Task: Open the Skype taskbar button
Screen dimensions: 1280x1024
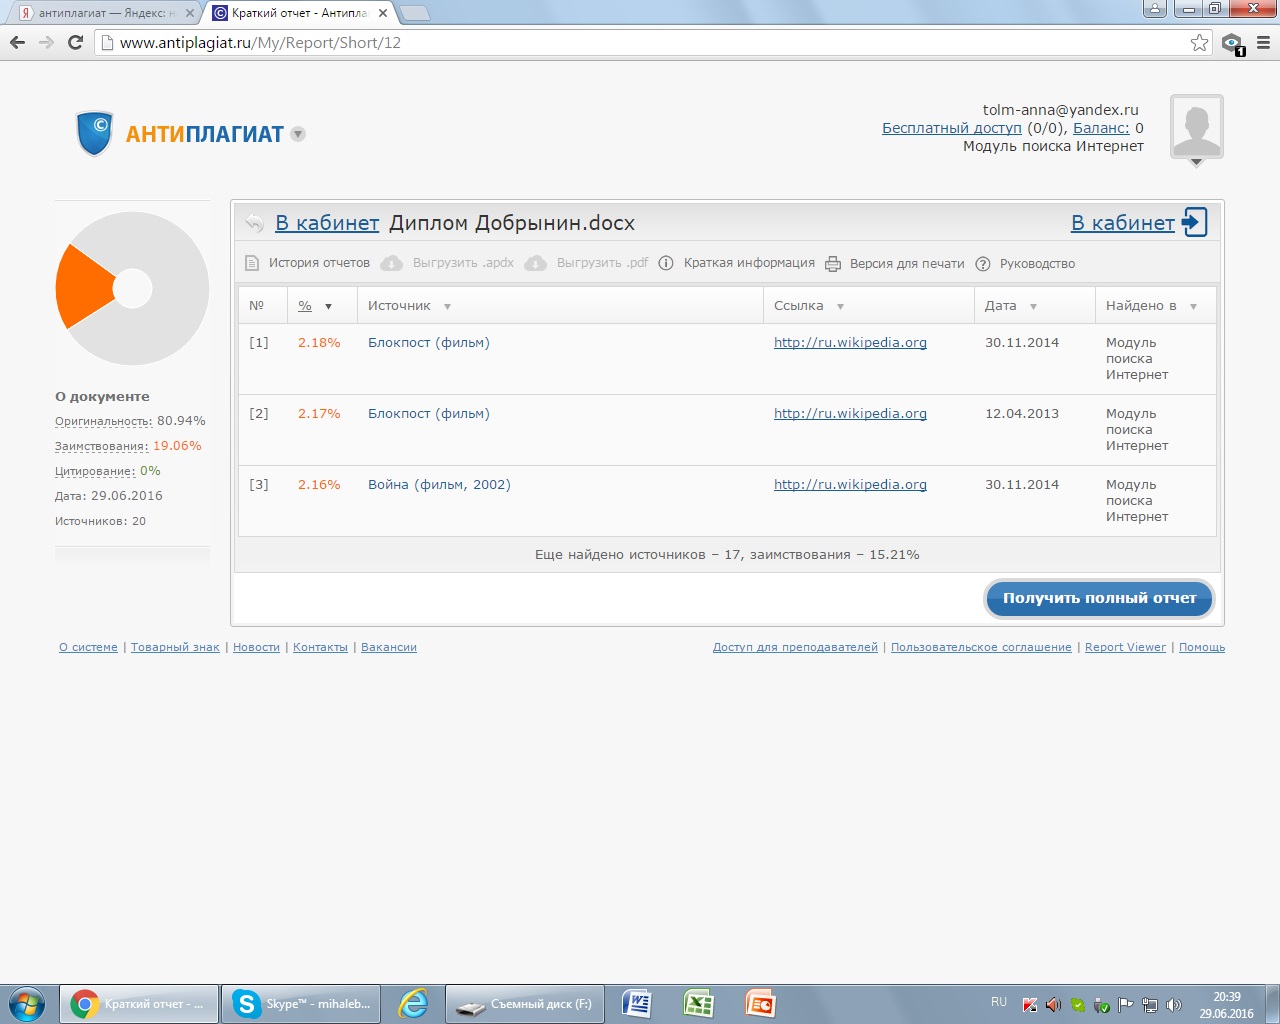Action: coord(300,1003)
